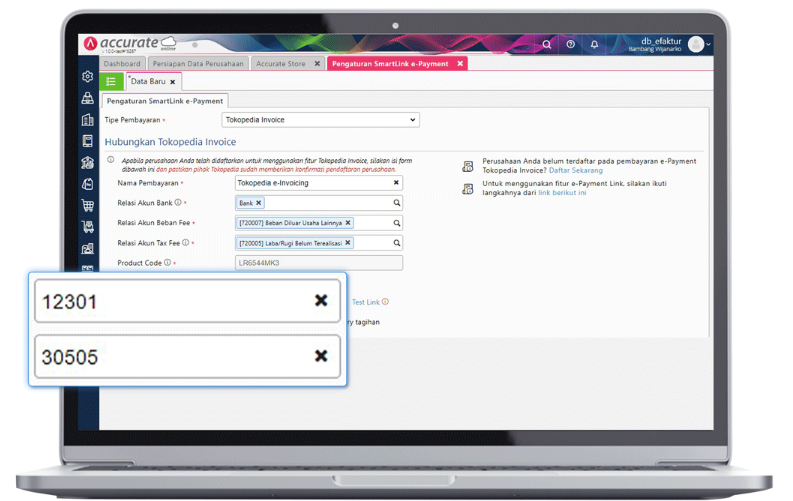Show info icon next to Test Link
Image resolution: width=793 pixels, height=501 pixels.
click(385, 302)
